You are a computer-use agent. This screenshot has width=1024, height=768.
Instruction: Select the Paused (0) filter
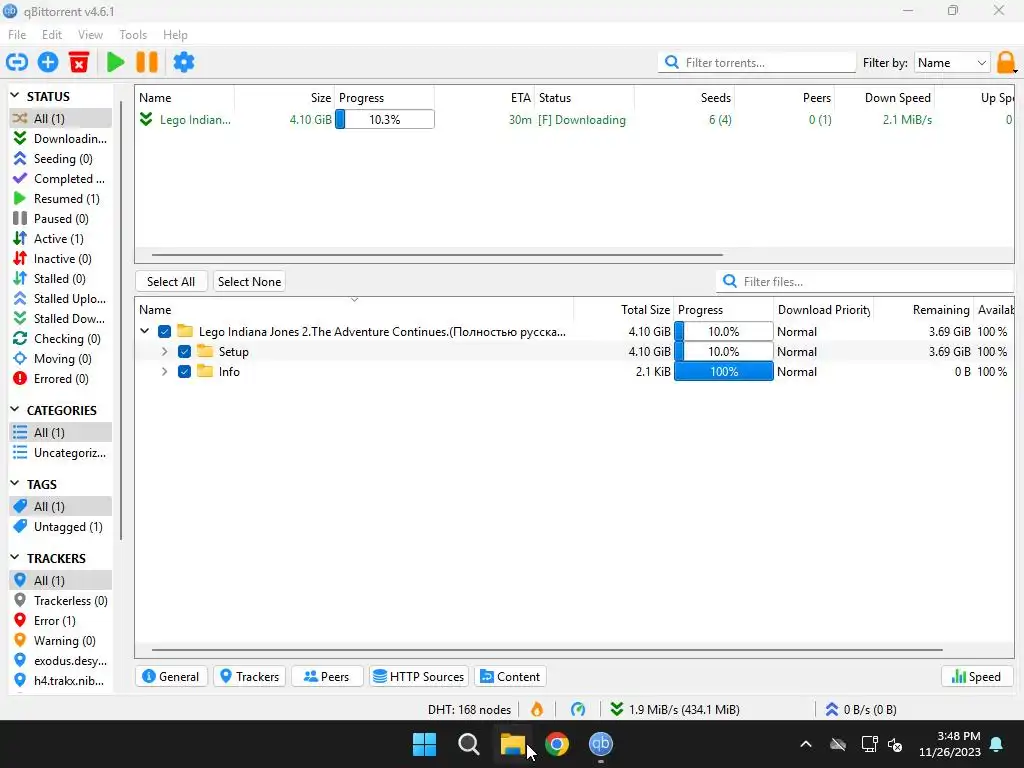tap(60, 219)
